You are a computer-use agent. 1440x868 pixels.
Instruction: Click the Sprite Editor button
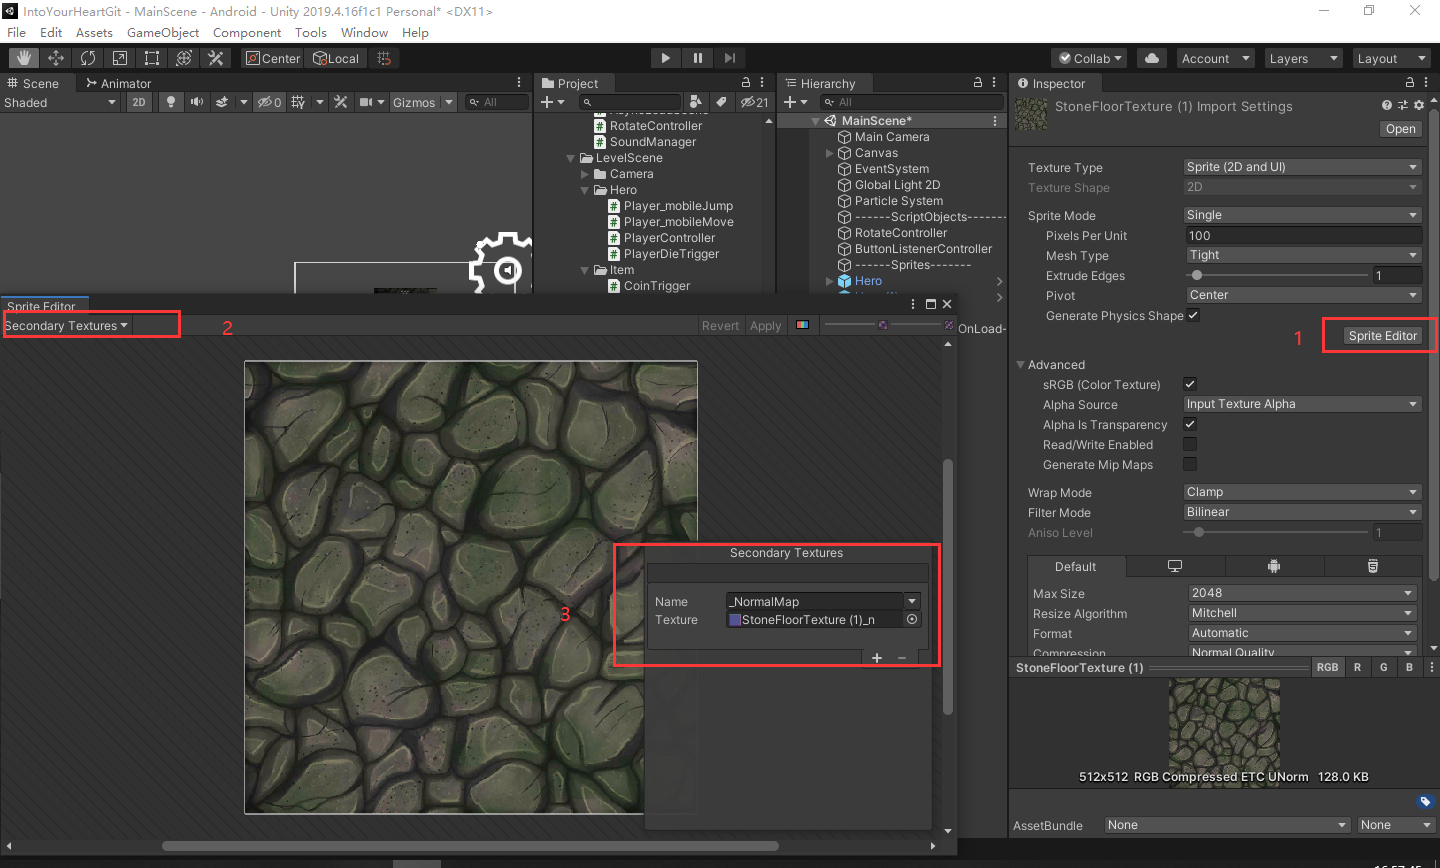(x=1382, y=336)
